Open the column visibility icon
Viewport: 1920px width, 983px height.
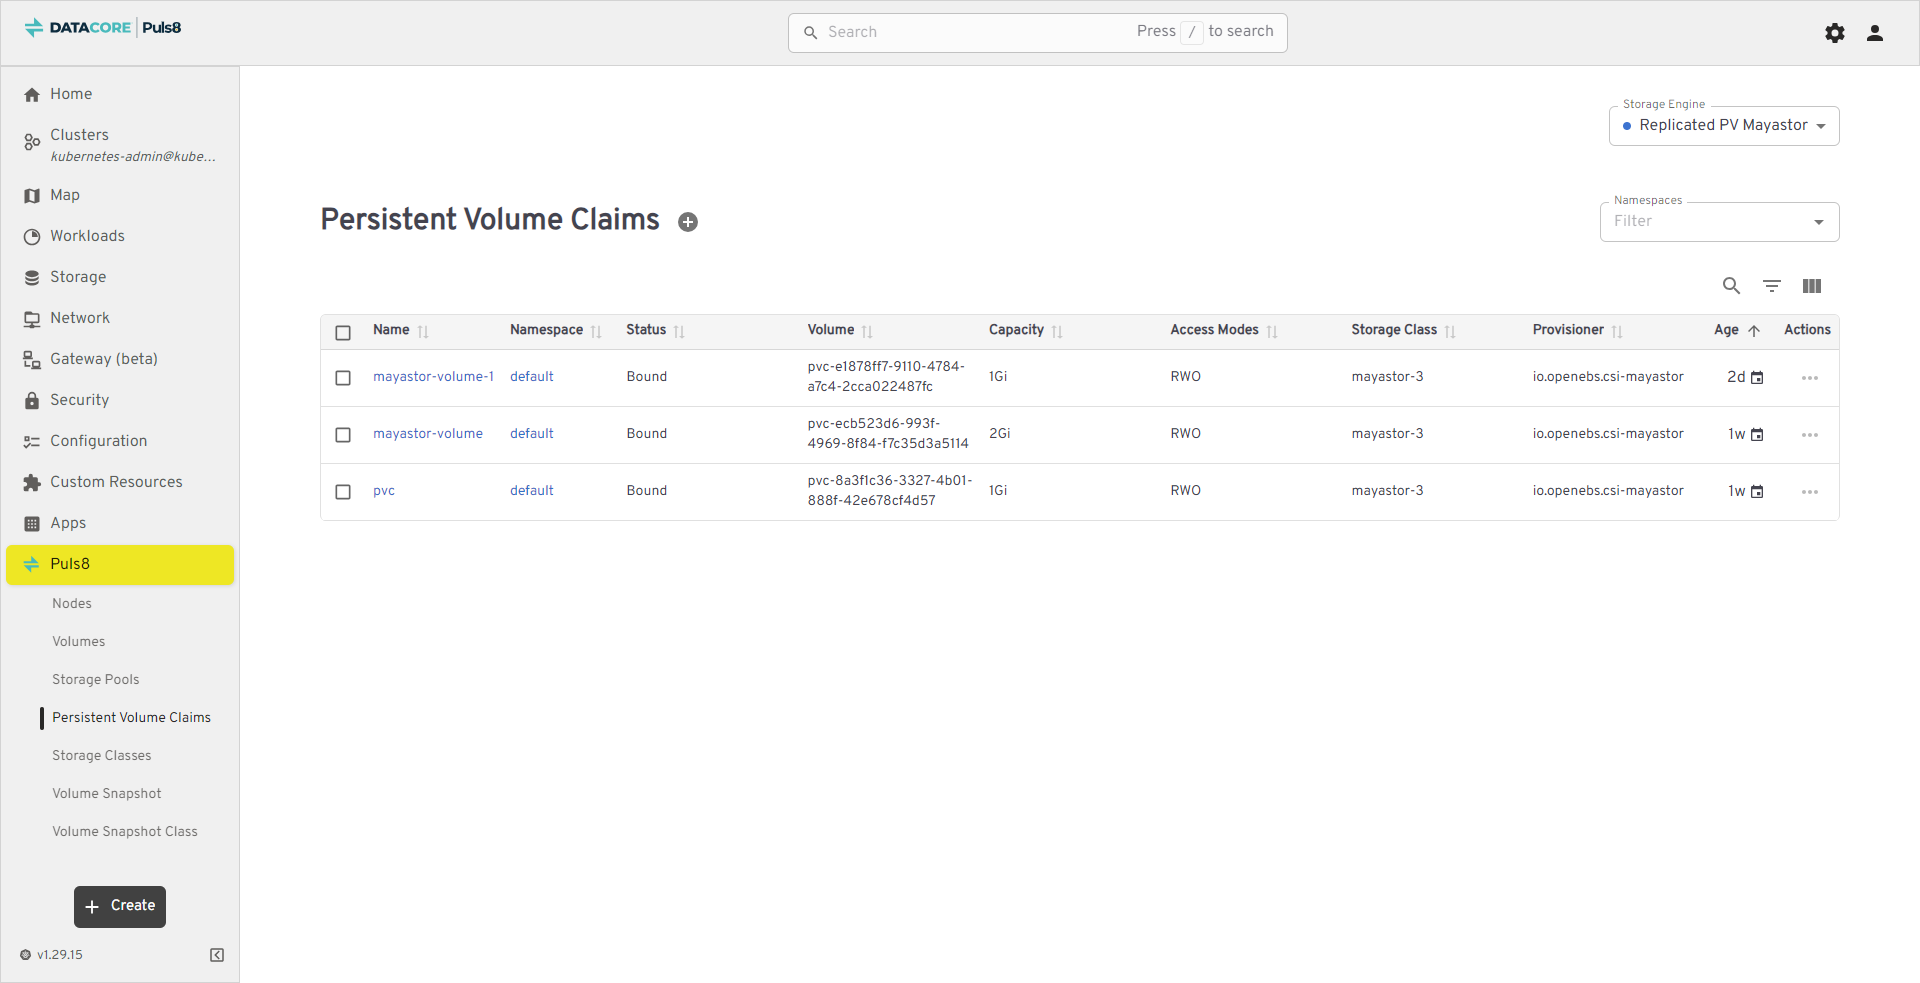coord(1812,286)
